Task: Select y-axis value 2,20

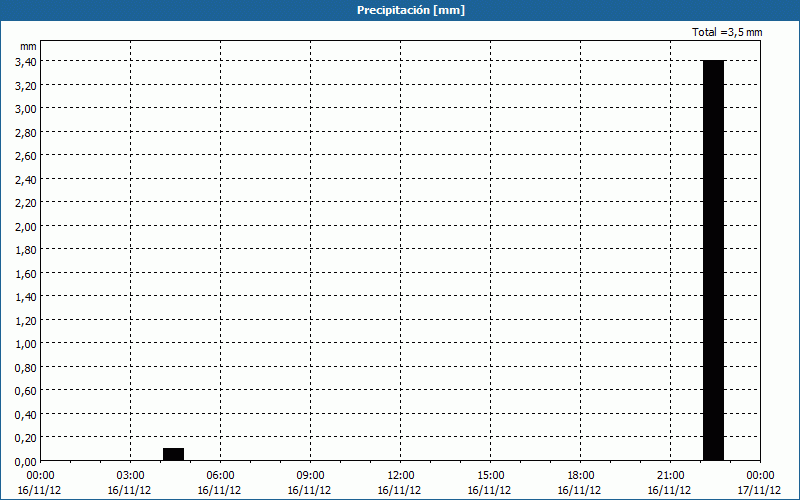Action: coord(26,204)
